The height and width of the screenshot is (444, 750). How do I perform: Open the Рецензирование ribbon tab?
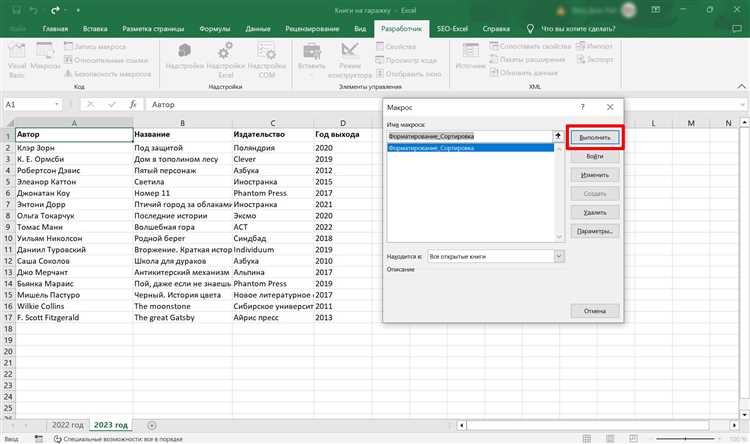click(x=312, y=29)
